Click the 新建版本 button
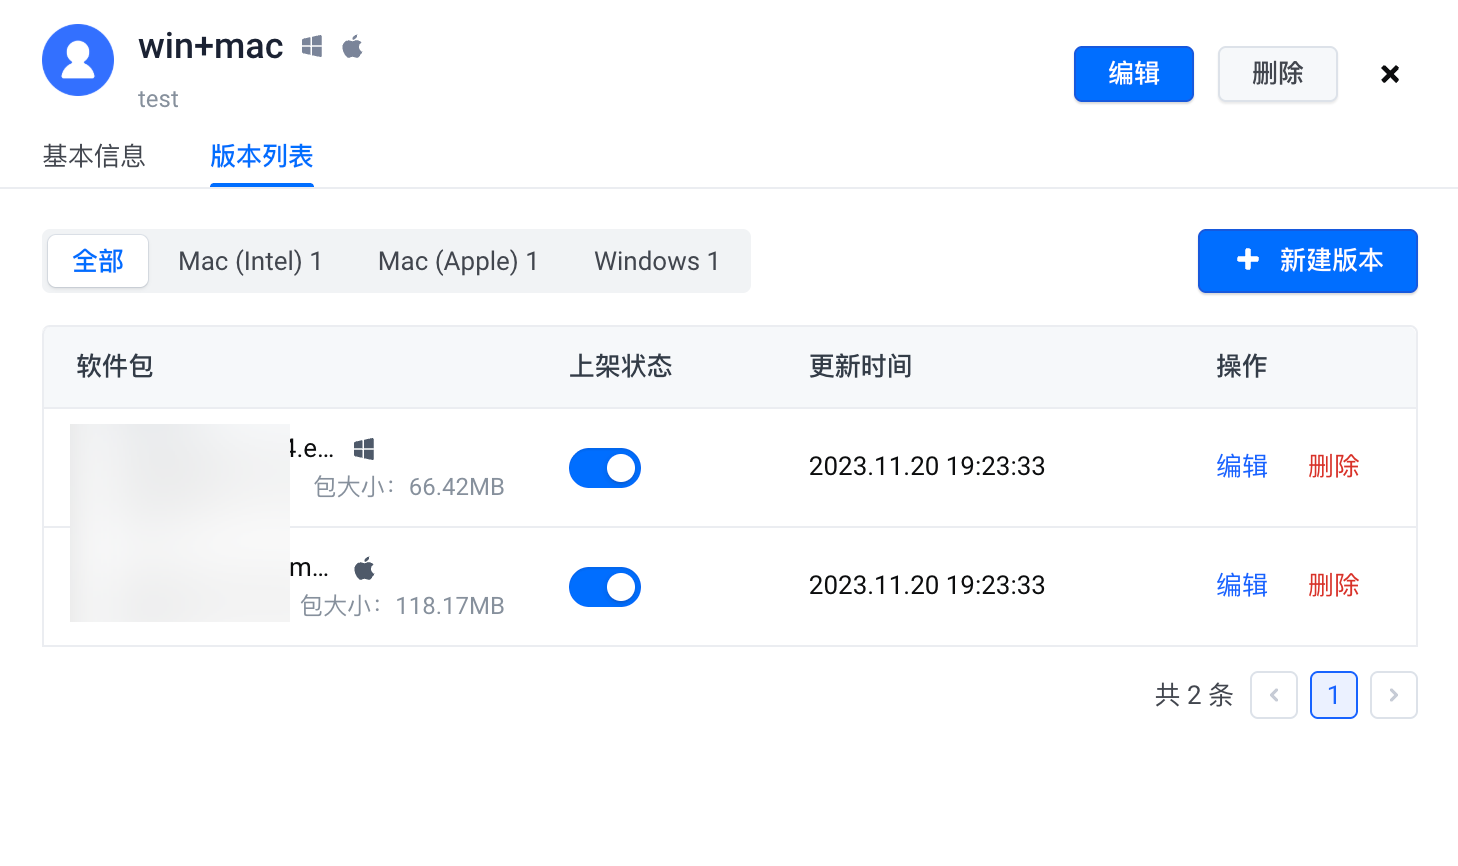 pyautogui.click(x=1307, y=261)
